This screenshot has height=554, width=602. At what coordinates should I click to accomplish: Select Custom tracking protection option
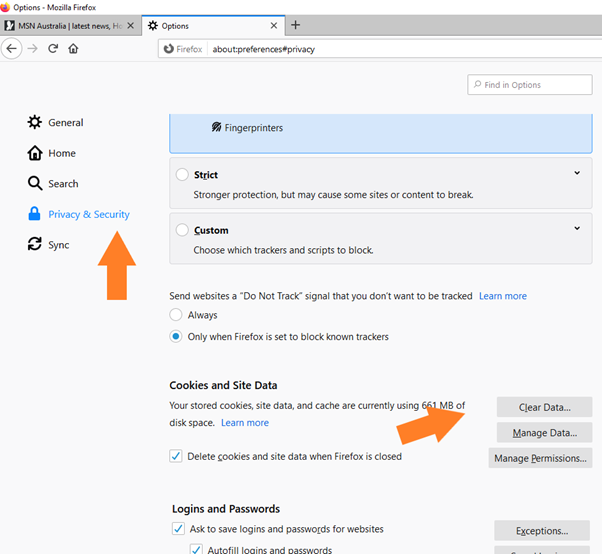pyautogui.click(x=182, y=230)
